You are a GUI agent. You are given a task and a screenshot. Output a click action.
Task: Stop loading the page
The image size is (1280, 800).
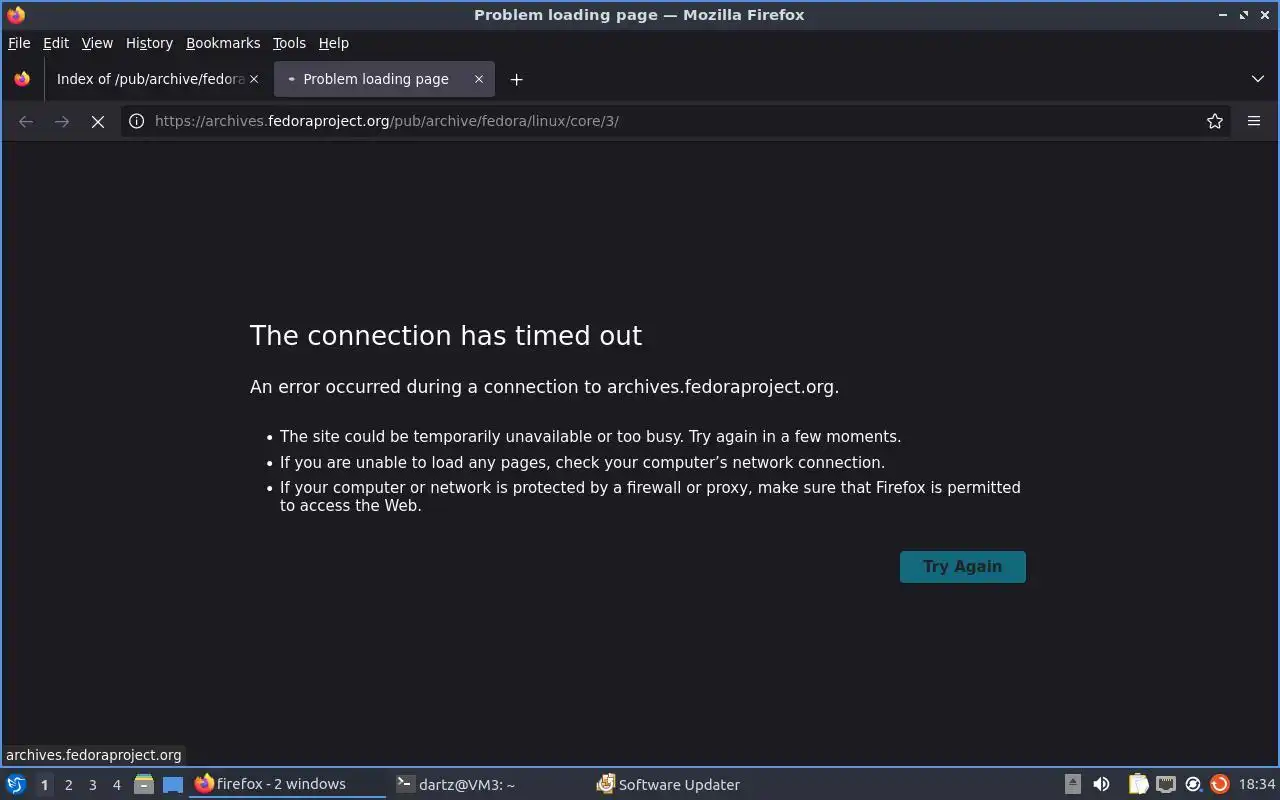coord(97,121)
